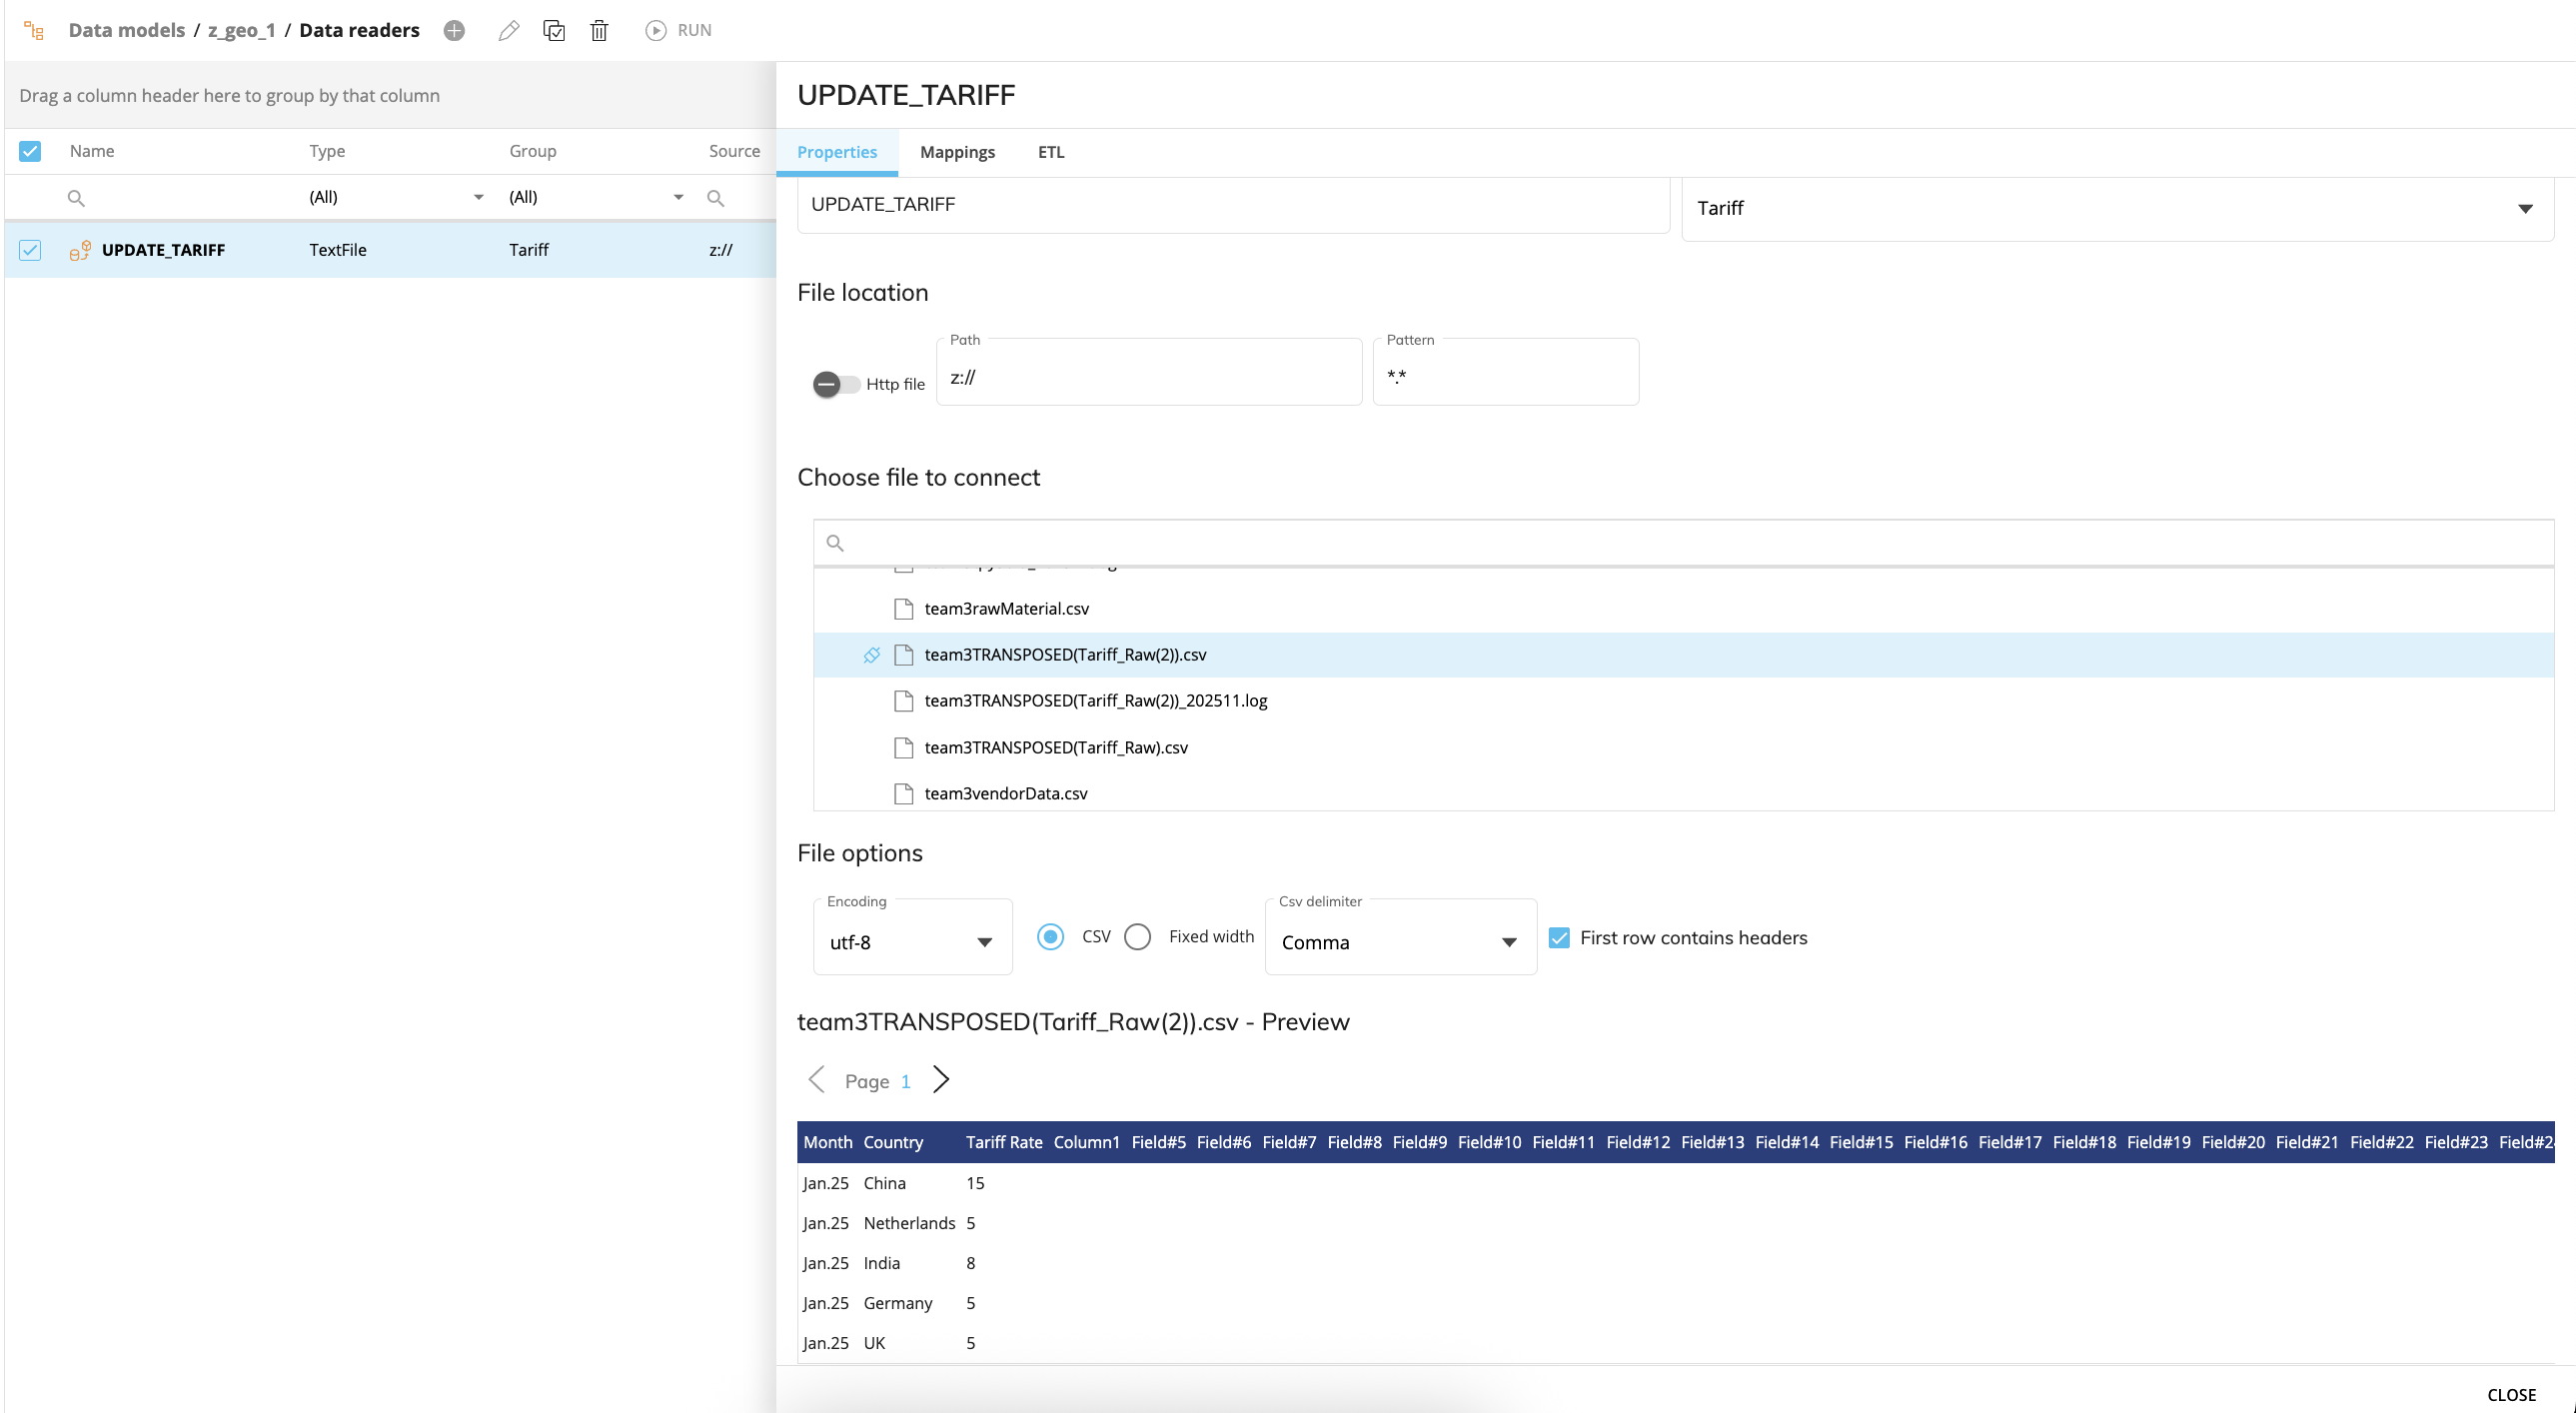
Task: Select the Fixed width radio button
Action: [1138, 937]
